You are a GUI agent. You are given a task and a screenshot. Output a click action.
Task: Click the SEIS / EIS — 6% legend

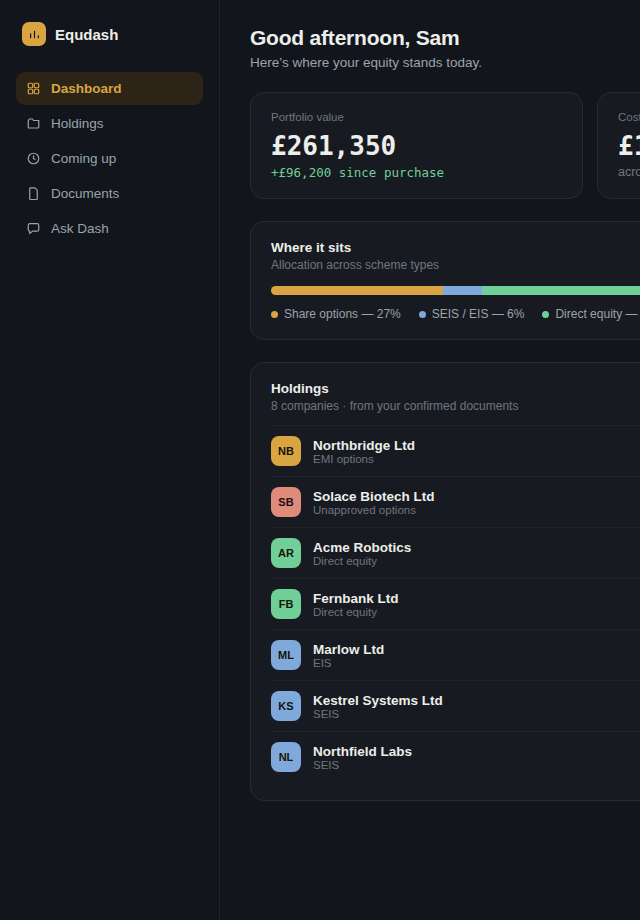coord(472,314)
